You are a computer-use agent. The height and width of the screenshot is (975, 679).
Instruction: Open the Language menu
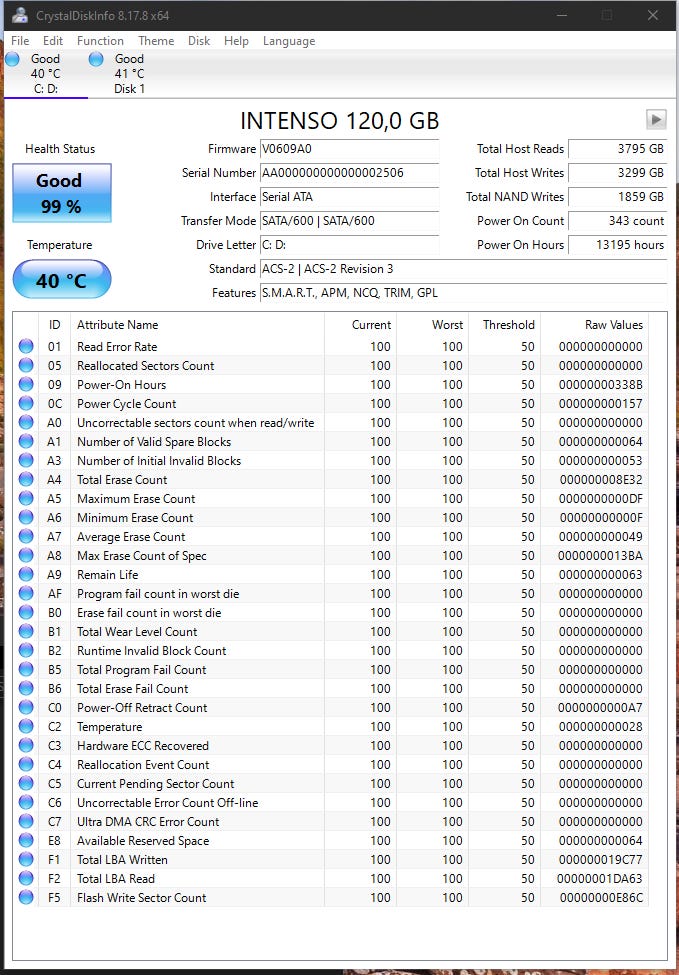coord(289,41)
